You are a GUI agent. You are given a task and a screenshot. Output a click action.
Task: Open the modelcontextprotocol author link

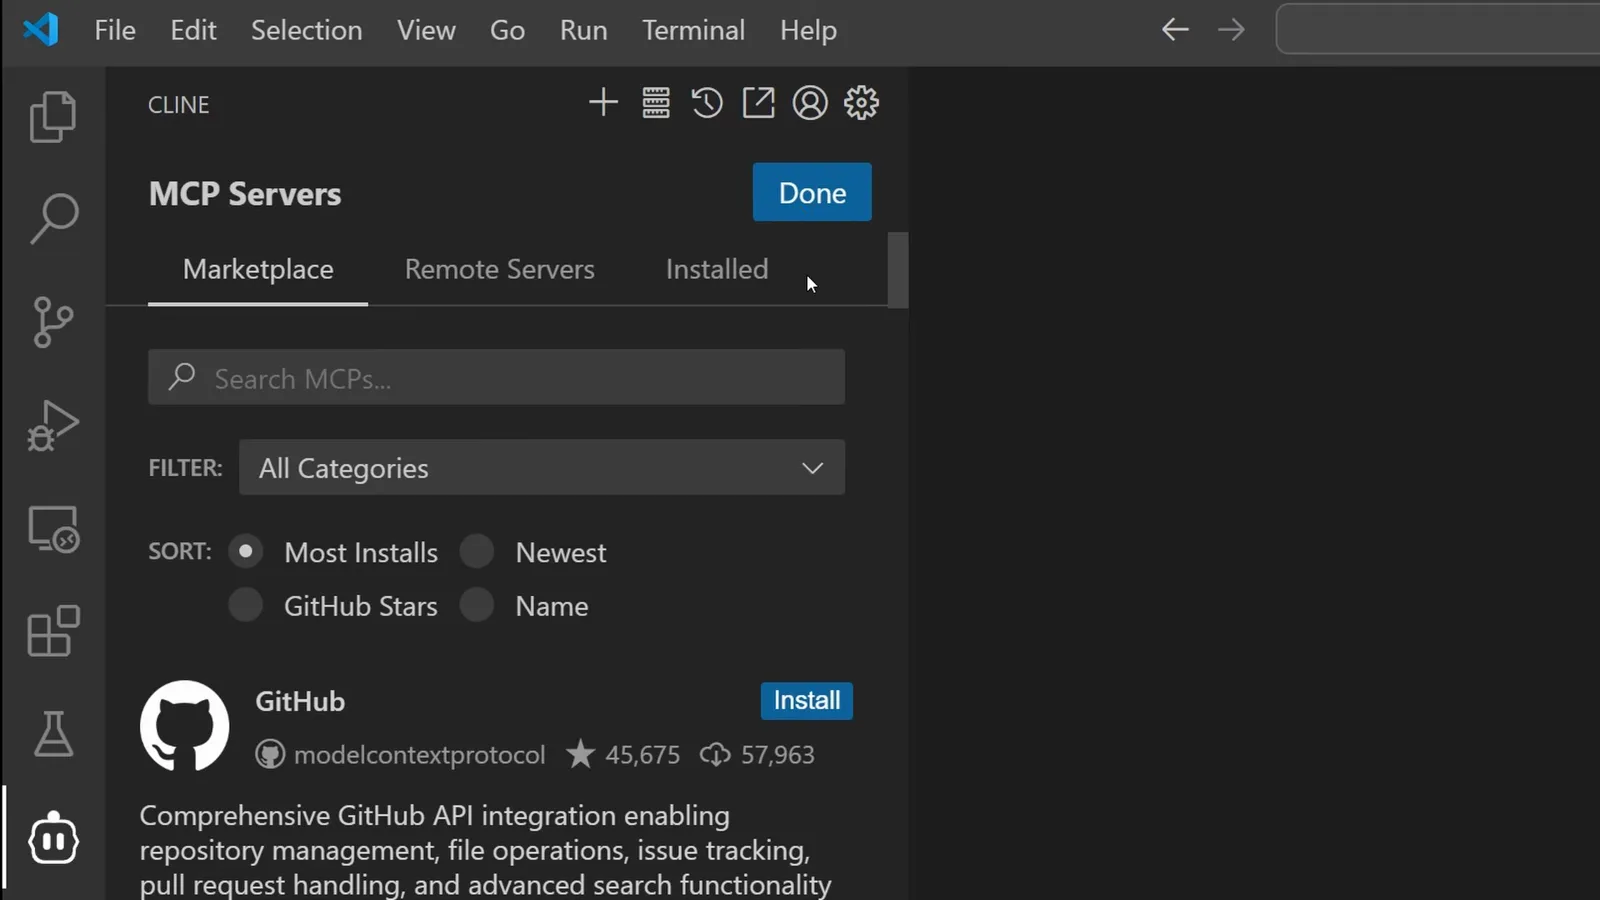(x=419, y=755)
